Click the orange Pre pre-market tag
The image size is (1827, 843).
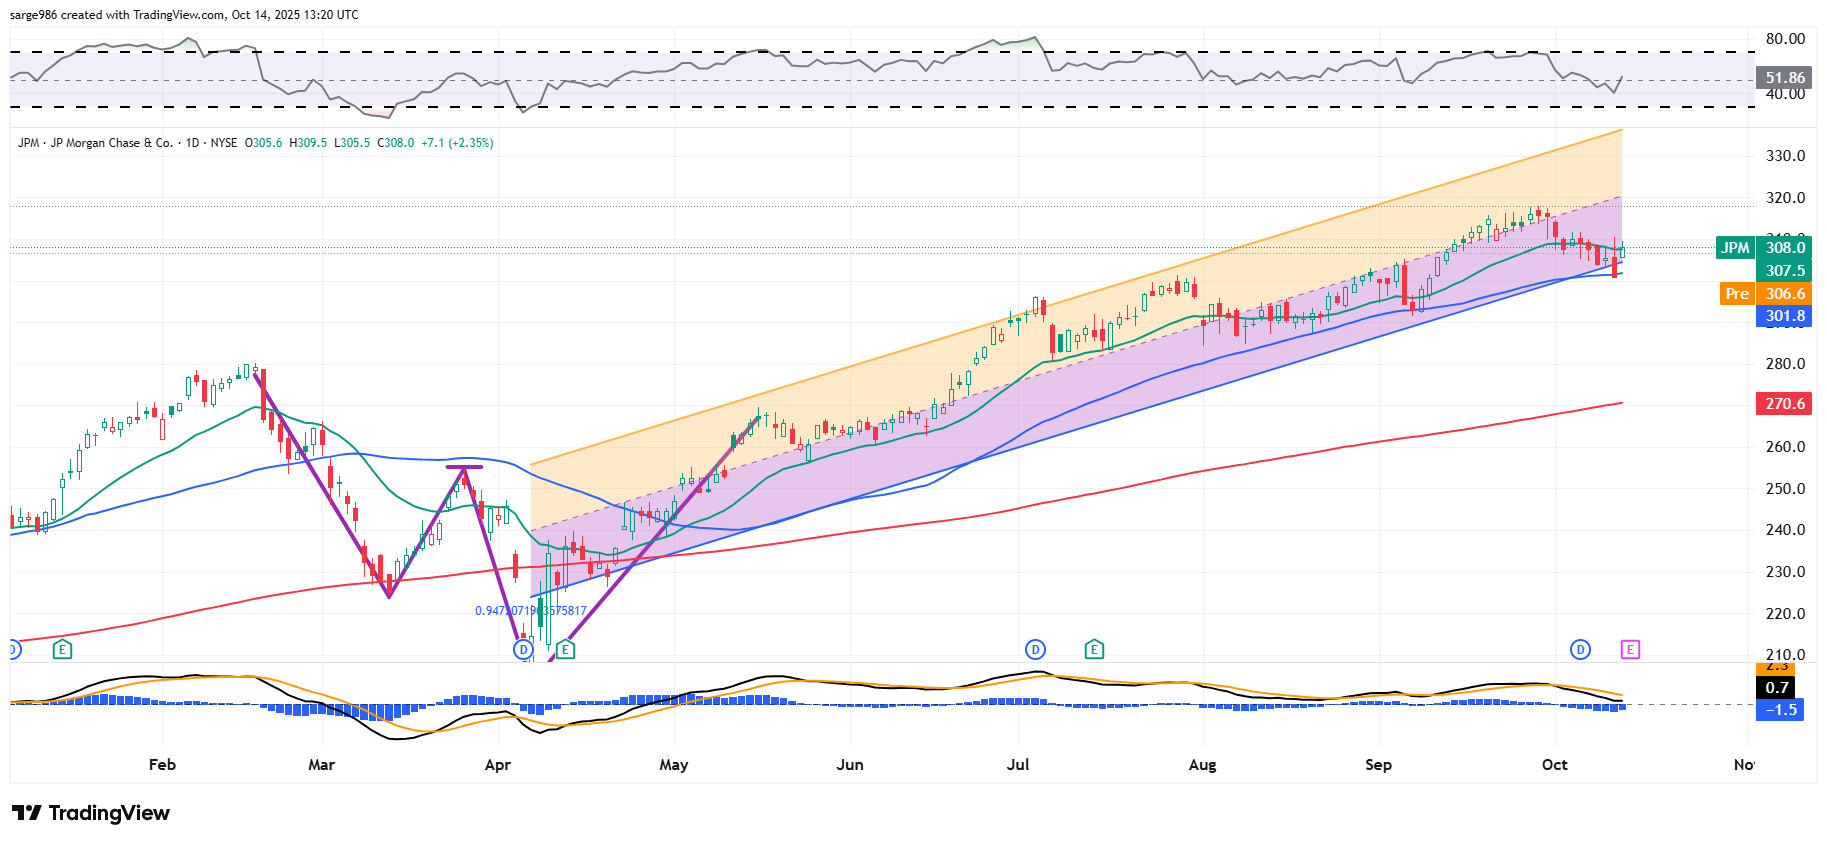[1737, 294]
